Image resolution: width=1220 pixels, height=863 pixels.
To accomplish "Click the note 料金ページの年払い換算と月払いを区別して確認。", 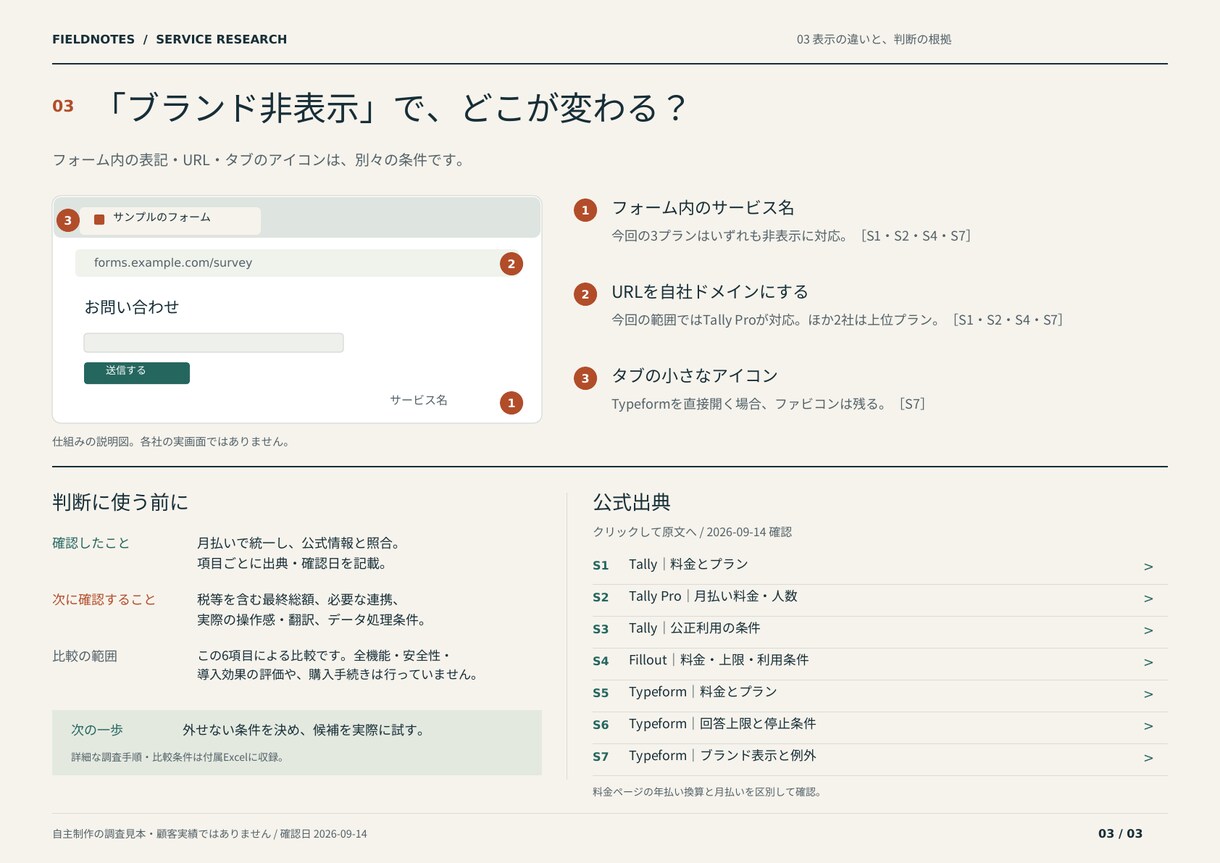I will [707, 792].
